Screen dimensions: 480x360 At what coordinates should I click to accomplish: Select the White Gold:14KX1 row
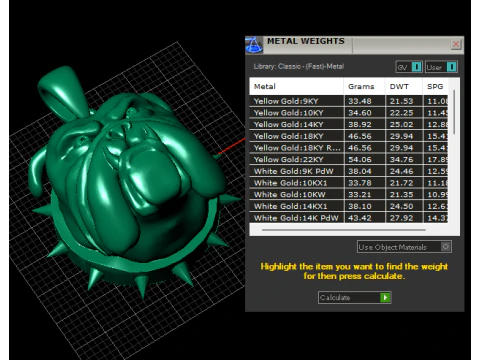point(348,206)
